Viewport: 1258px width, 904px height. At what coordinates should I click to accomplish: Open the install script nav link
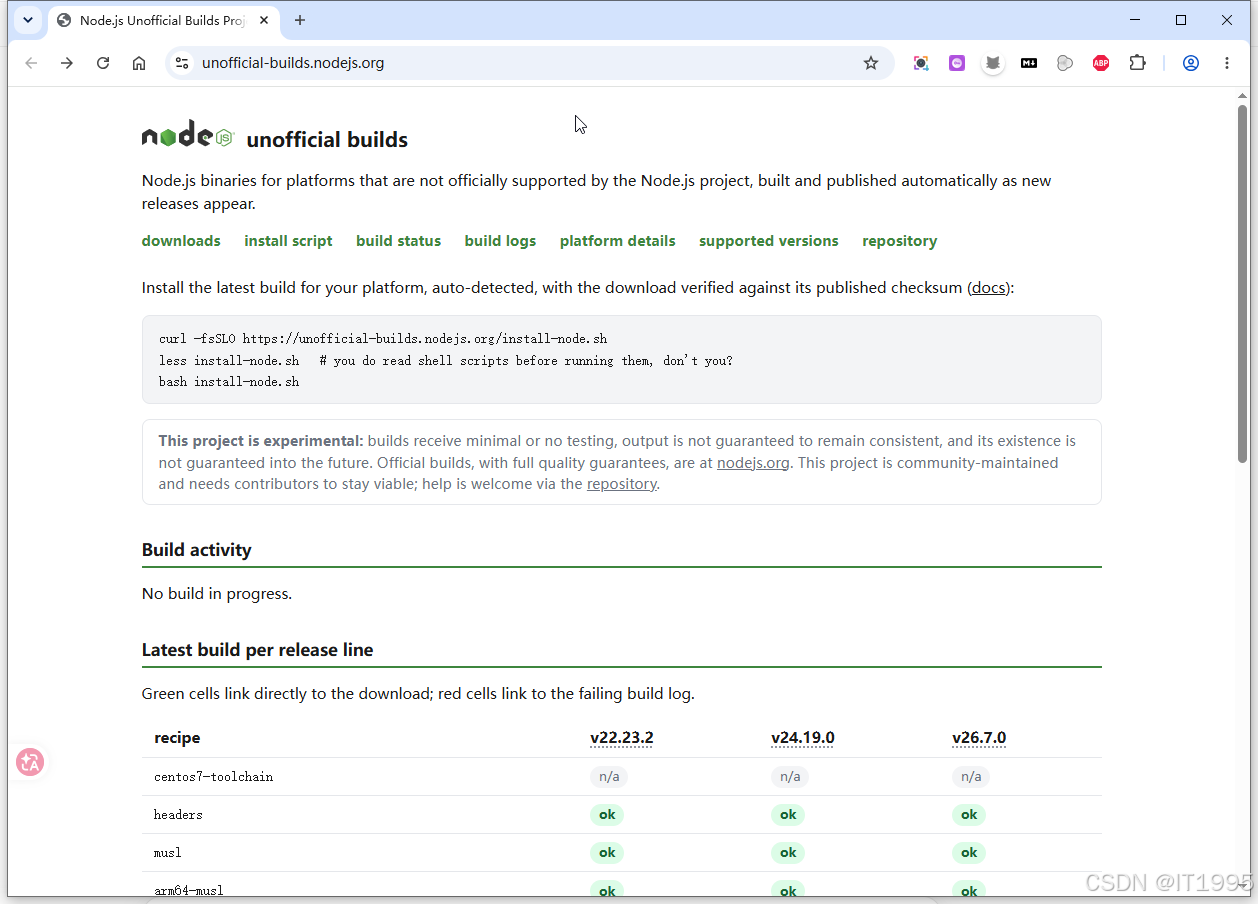(x=288, y=241)
